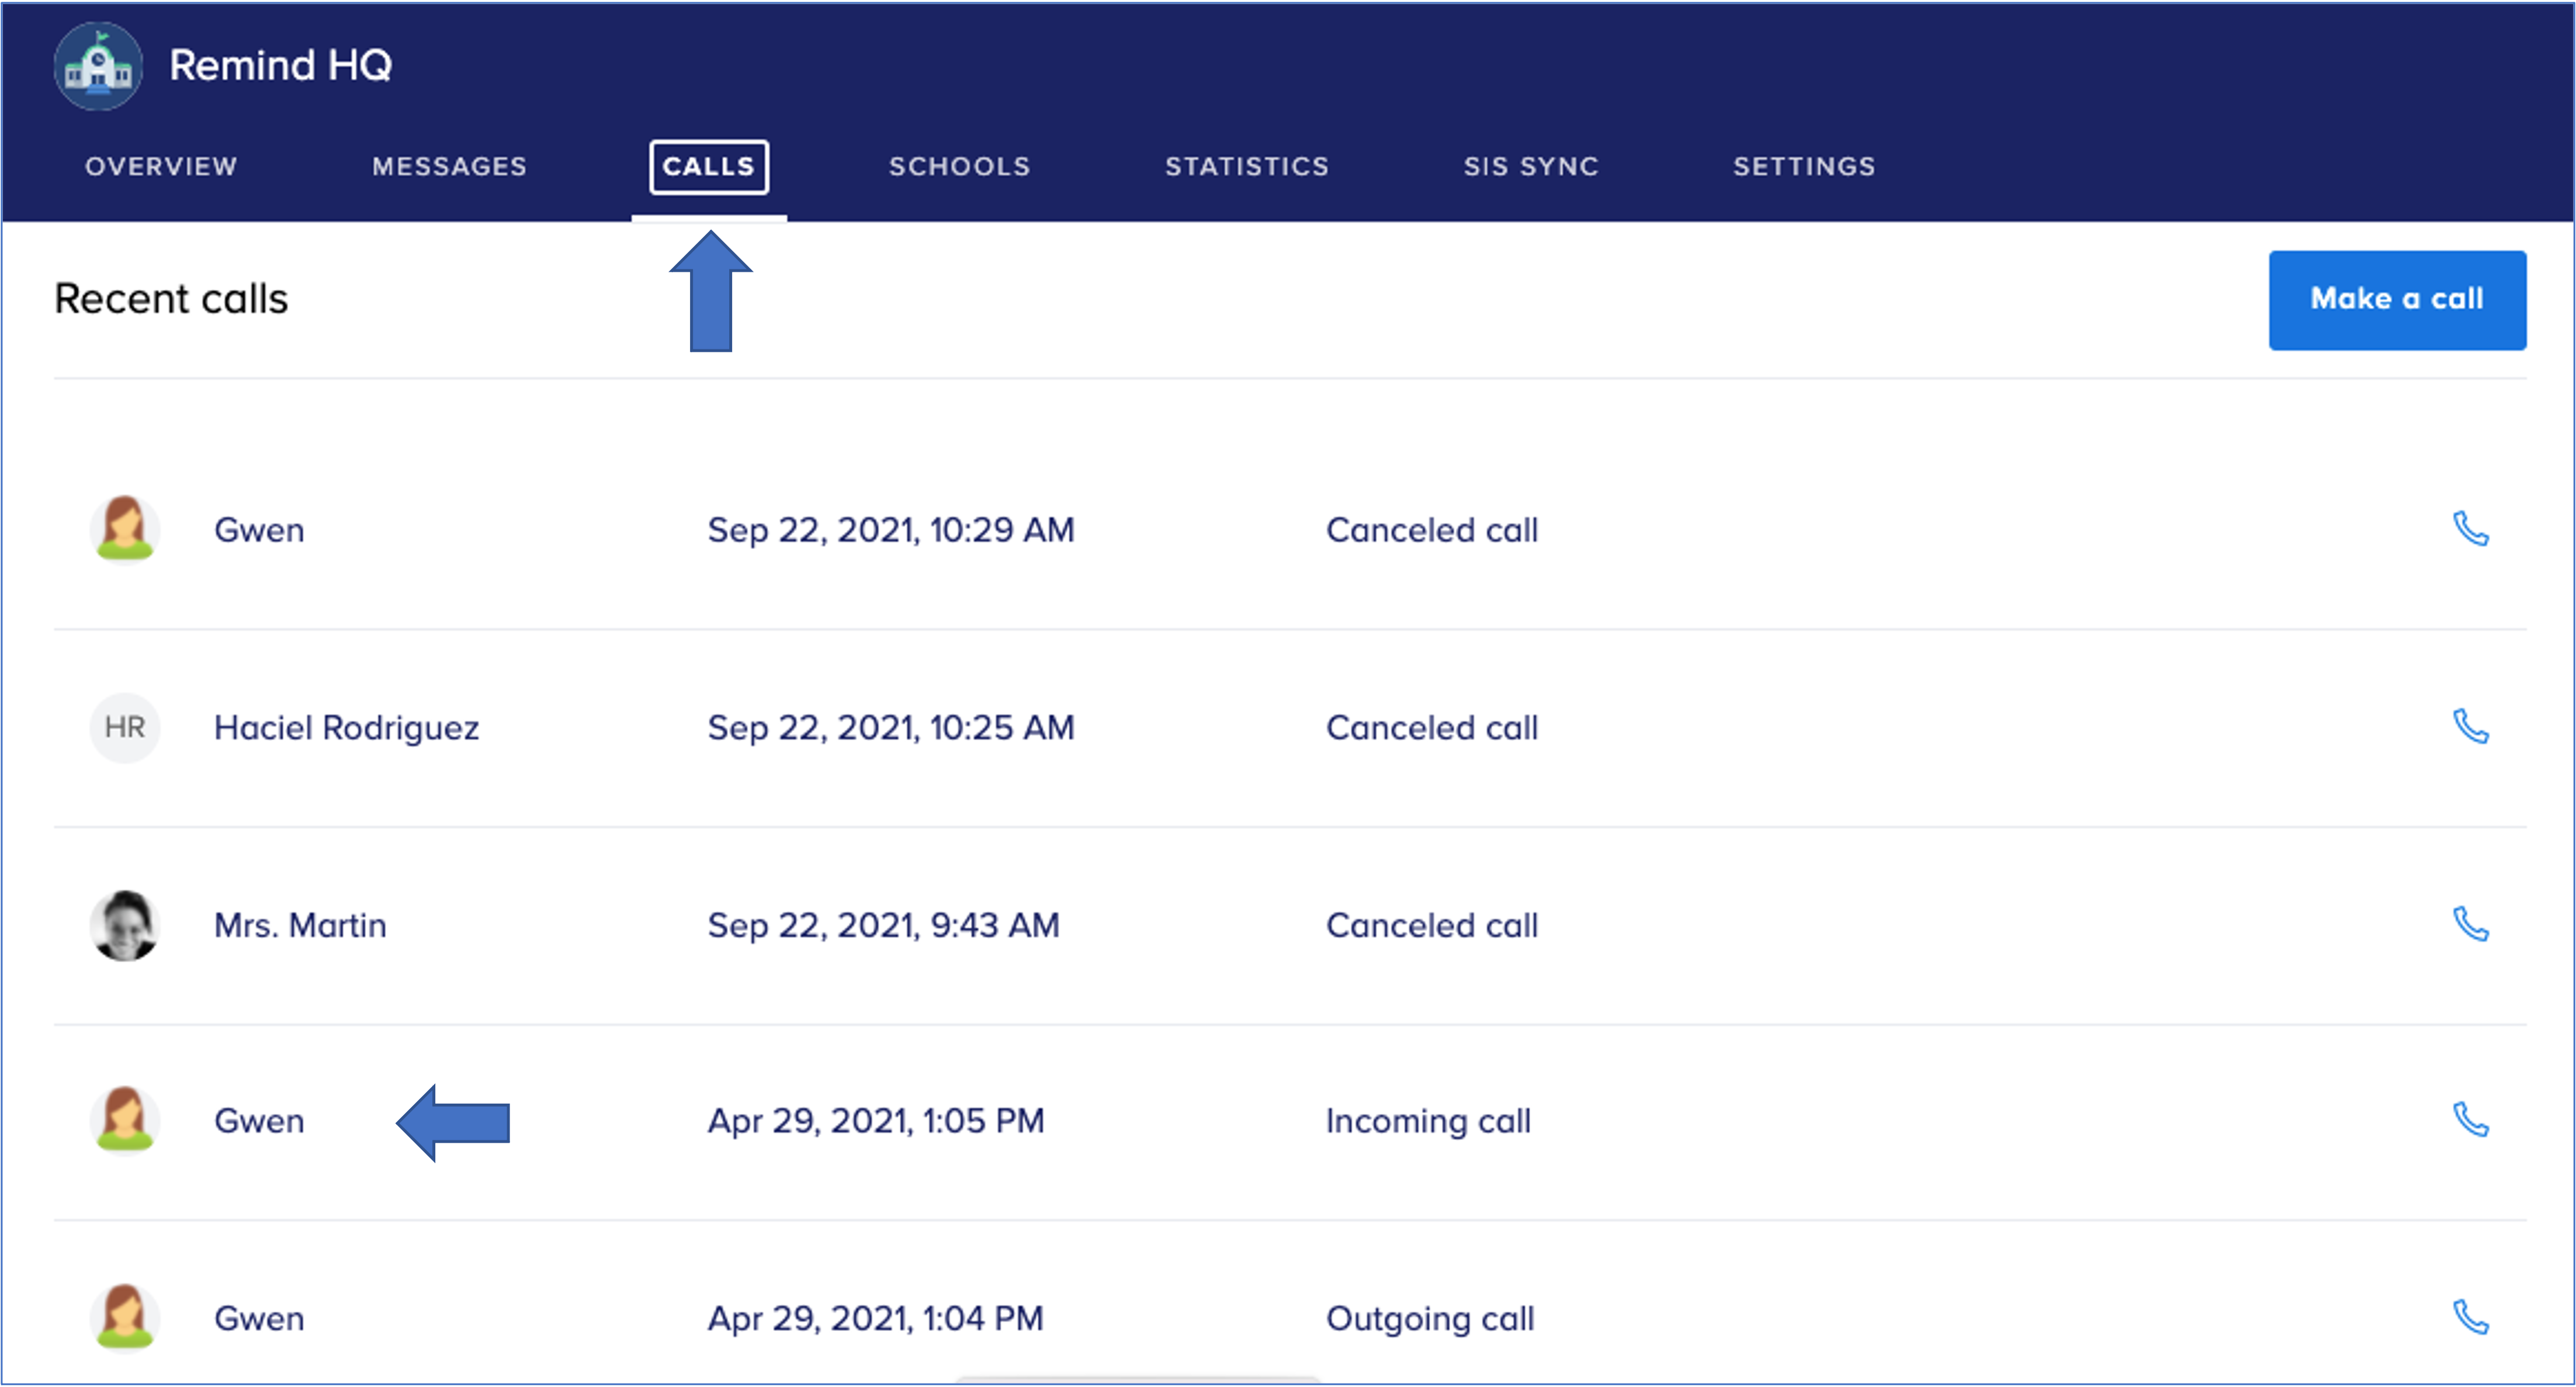Screen dimensions: 2576x1387
Task: Open the SIS Sync tab
Action: click(x=1531, y=166)
